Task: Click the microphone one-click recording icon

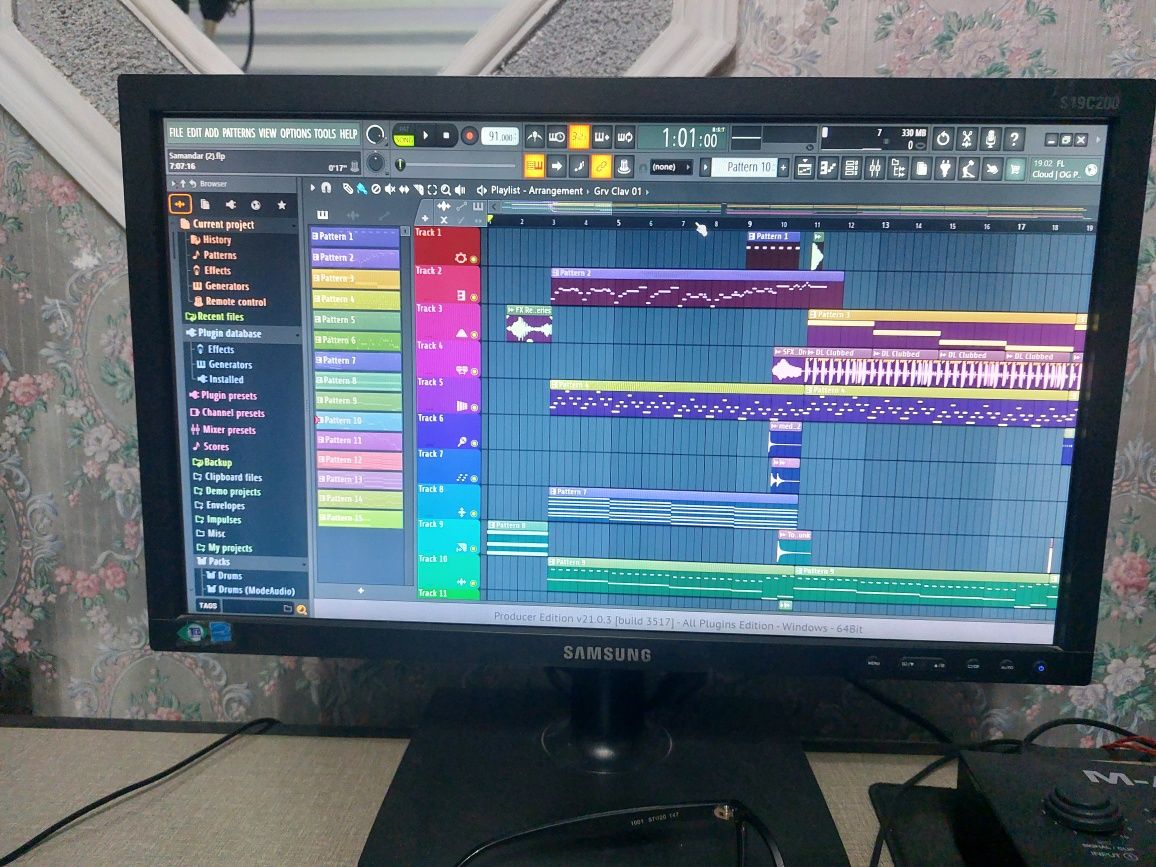Action: (x=990, y=138)
